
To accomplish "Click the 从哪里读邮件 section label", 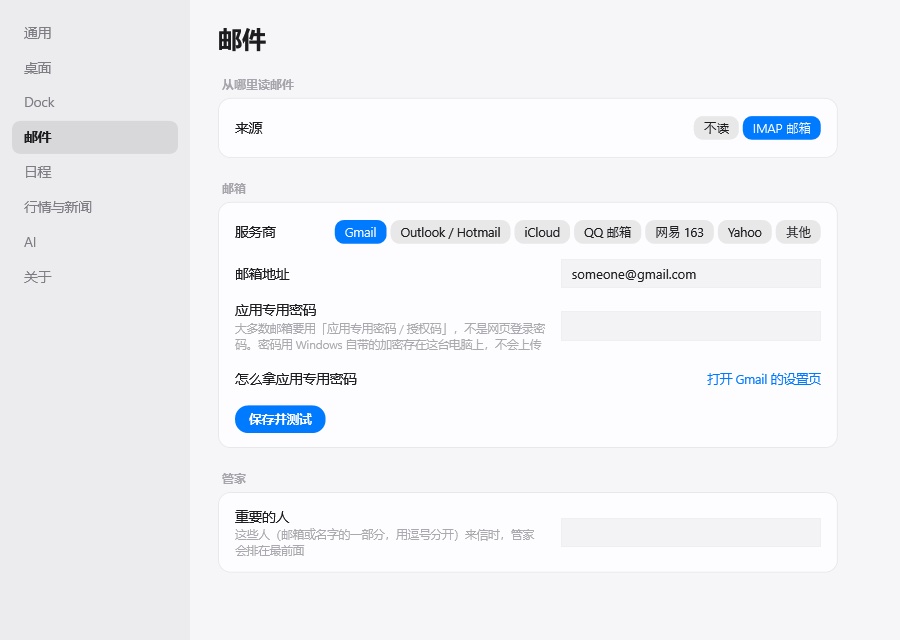I will point(258,85).
